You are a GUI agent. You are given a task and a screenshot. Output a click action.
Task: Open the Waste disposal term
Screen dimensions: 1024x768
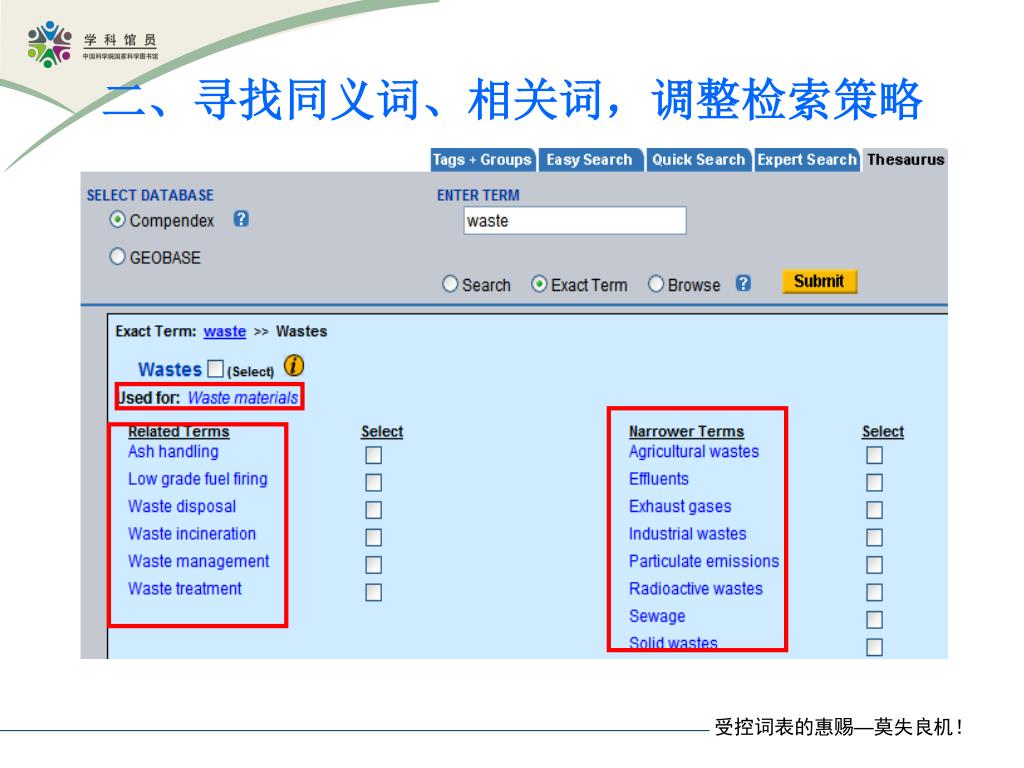pyautogui.click(x=182, y=506)
